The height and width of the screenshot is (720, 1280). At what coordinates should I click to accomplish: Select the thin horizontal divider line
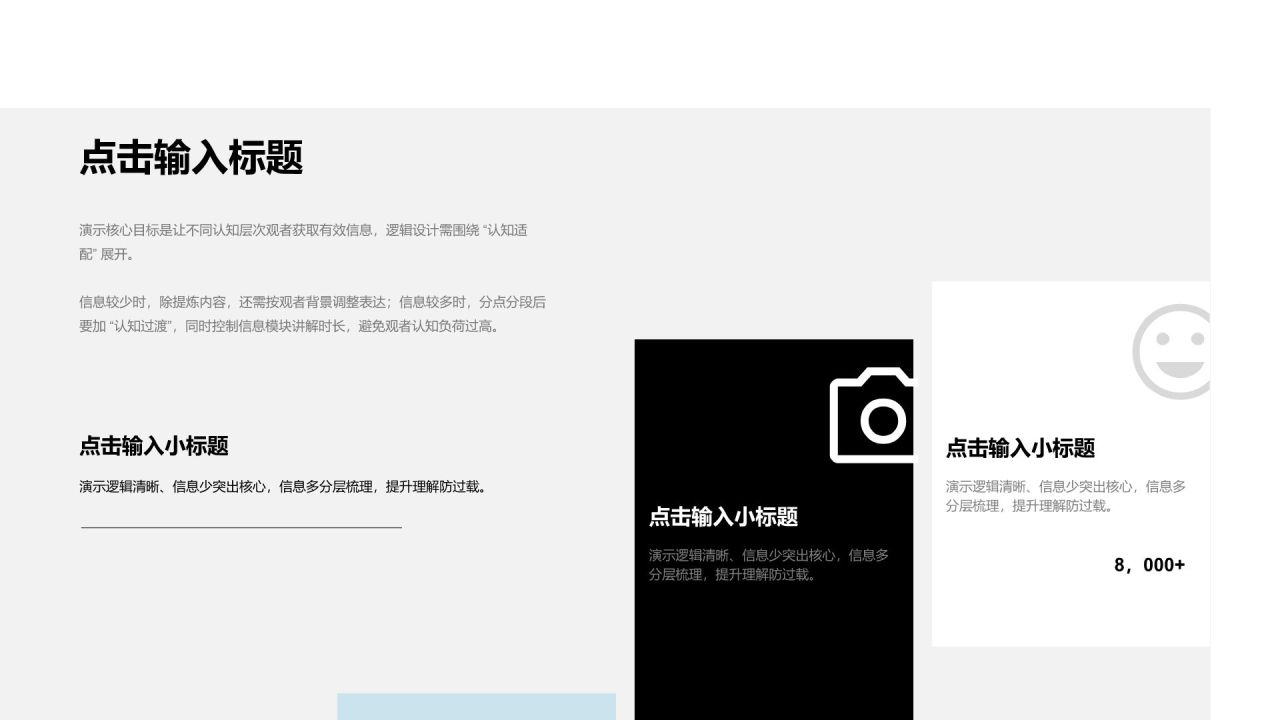pos(241,527)
